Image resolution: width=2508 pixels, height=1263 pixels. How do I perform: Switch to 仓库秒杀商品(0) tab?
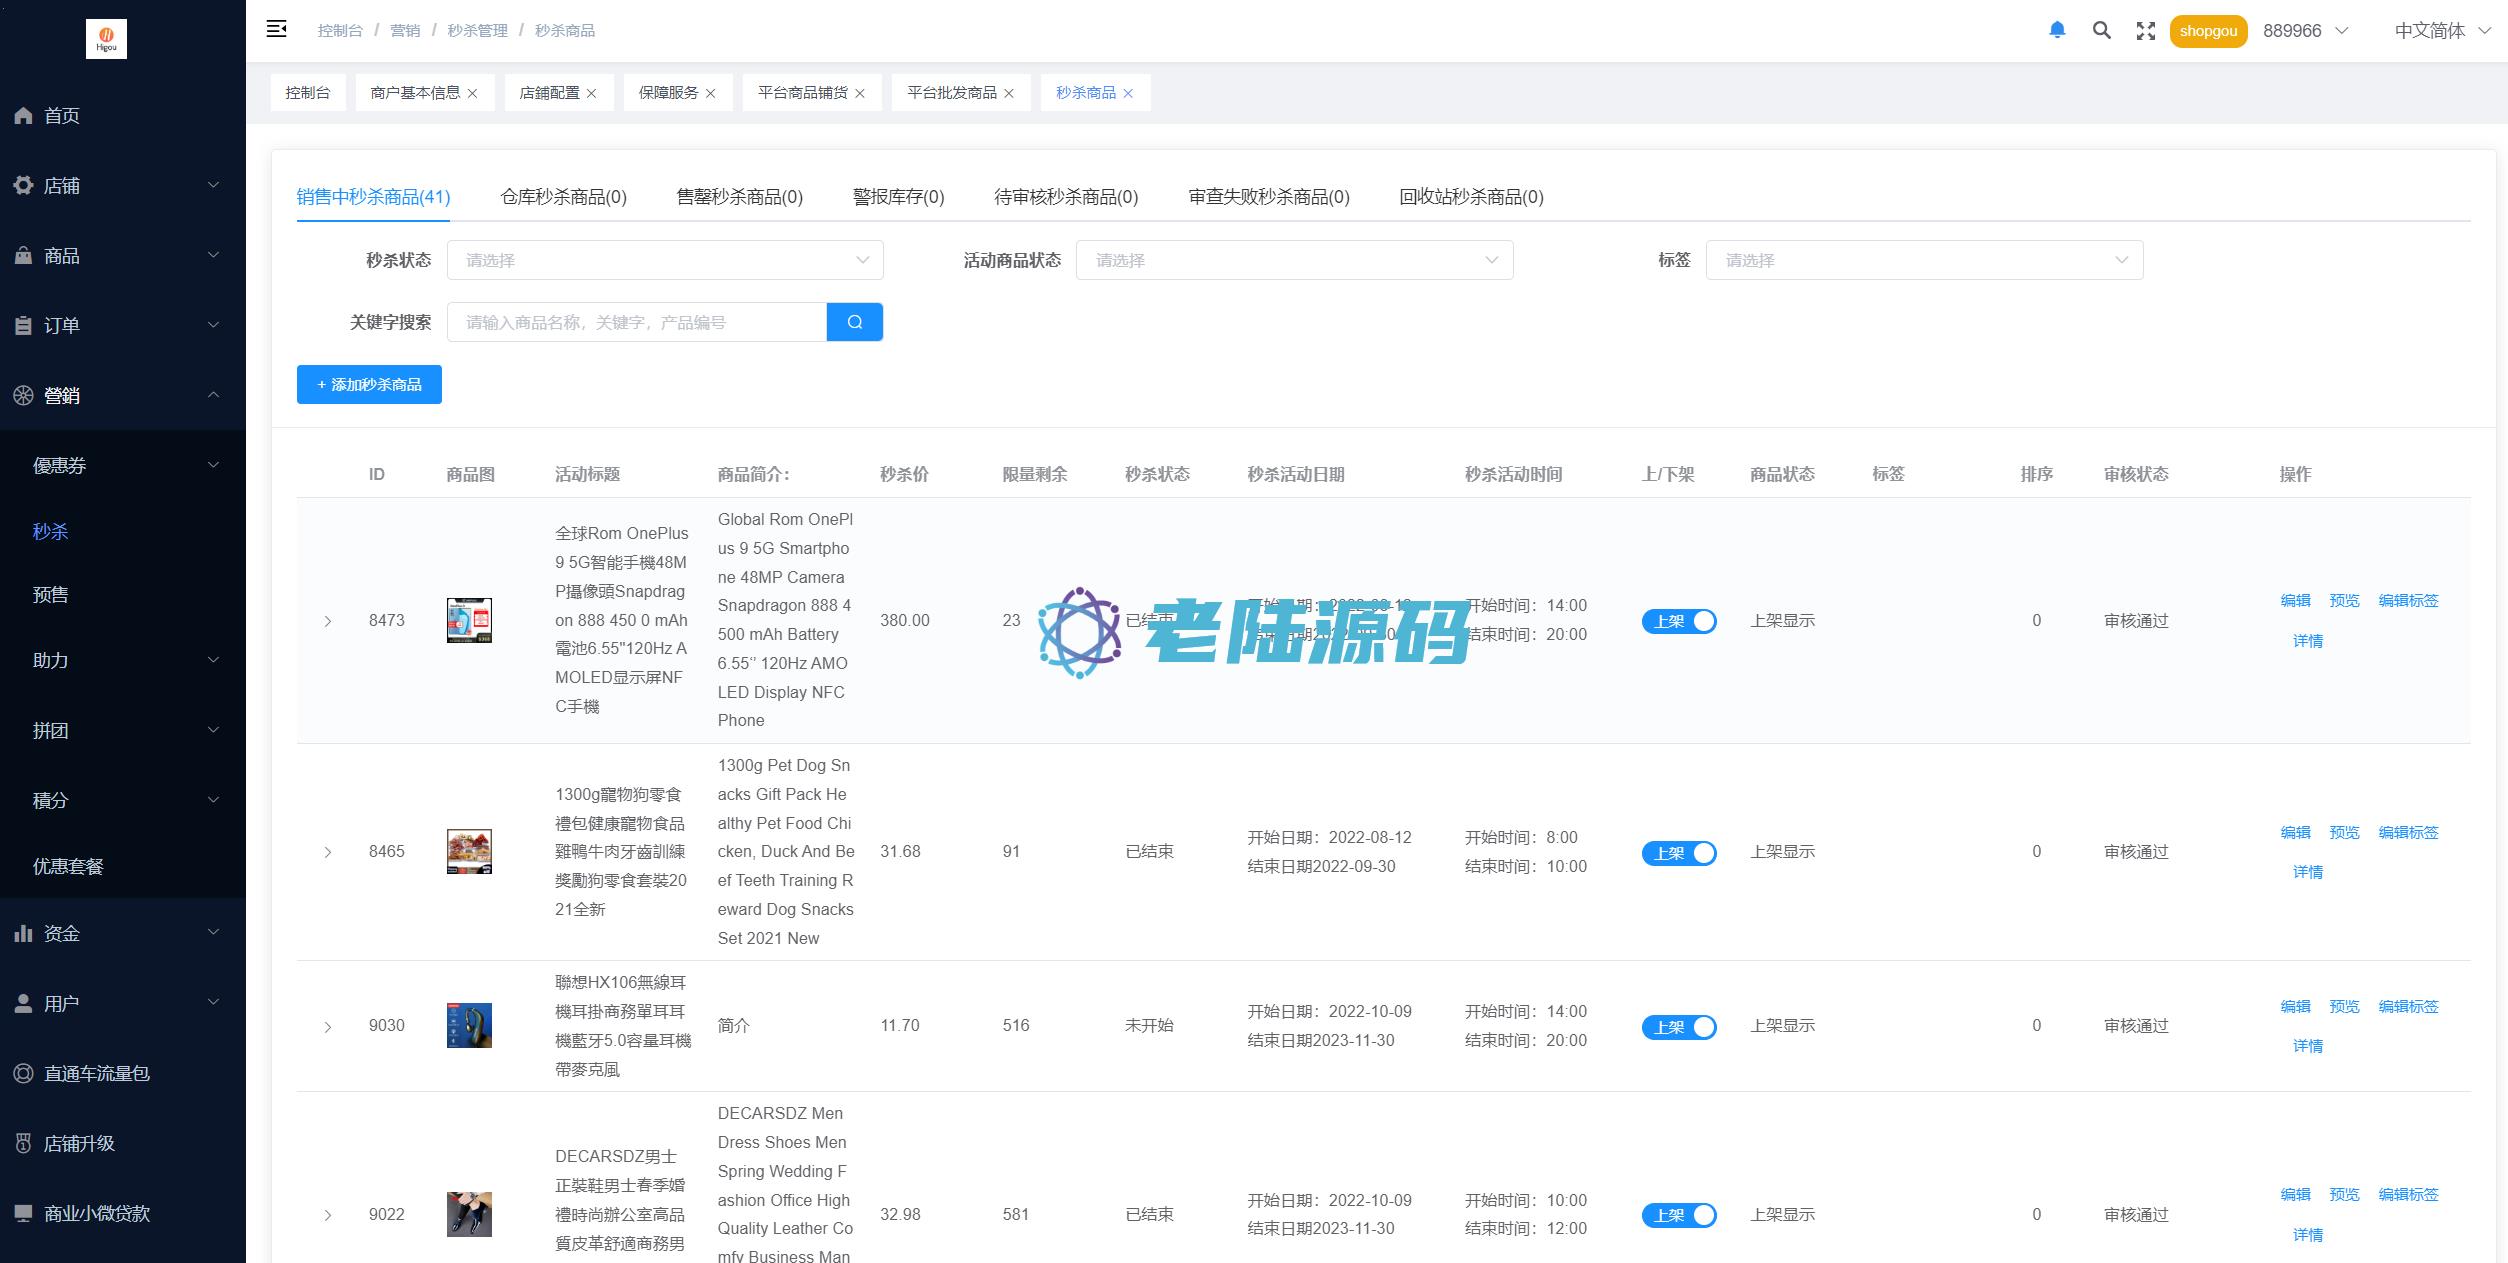(x=563, y=197)
